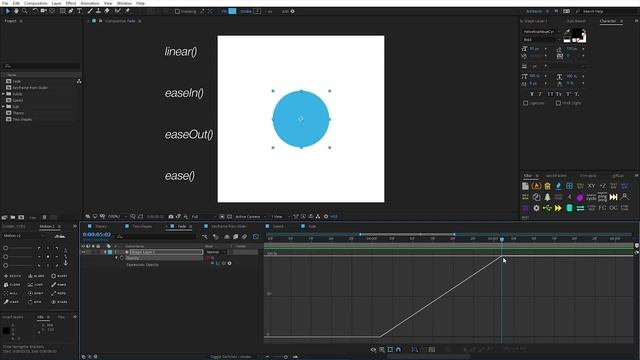Open the font style Bold dropdown
The height and width of the screenshot is (360, 640).
542,40
